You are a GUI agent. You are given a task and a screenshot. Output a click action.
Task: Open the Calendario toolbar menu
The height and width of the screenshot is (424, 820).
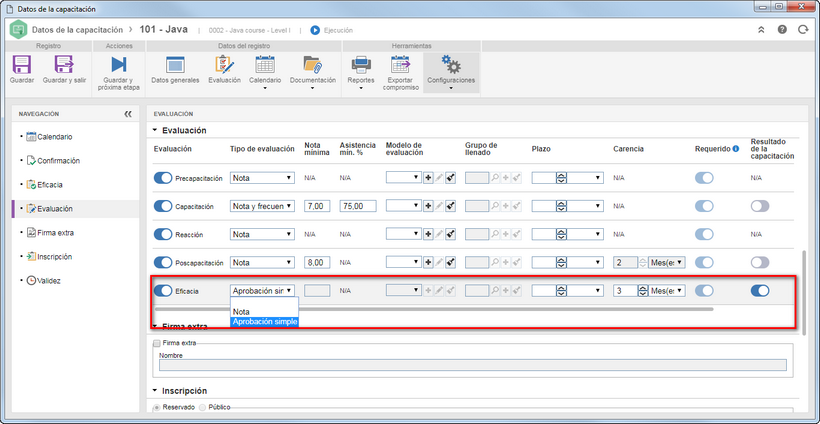(x=265, y=65)
